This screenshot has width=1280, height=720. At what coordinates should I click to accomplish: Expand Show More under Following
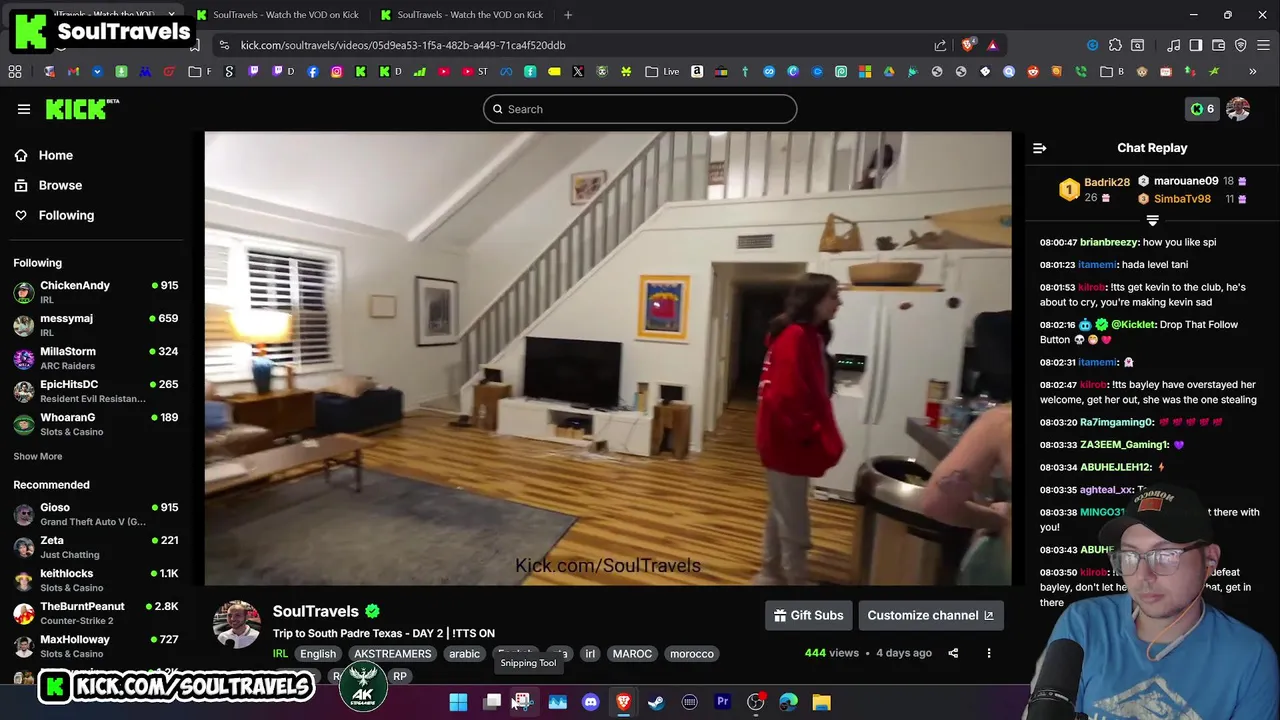(38, 456)
